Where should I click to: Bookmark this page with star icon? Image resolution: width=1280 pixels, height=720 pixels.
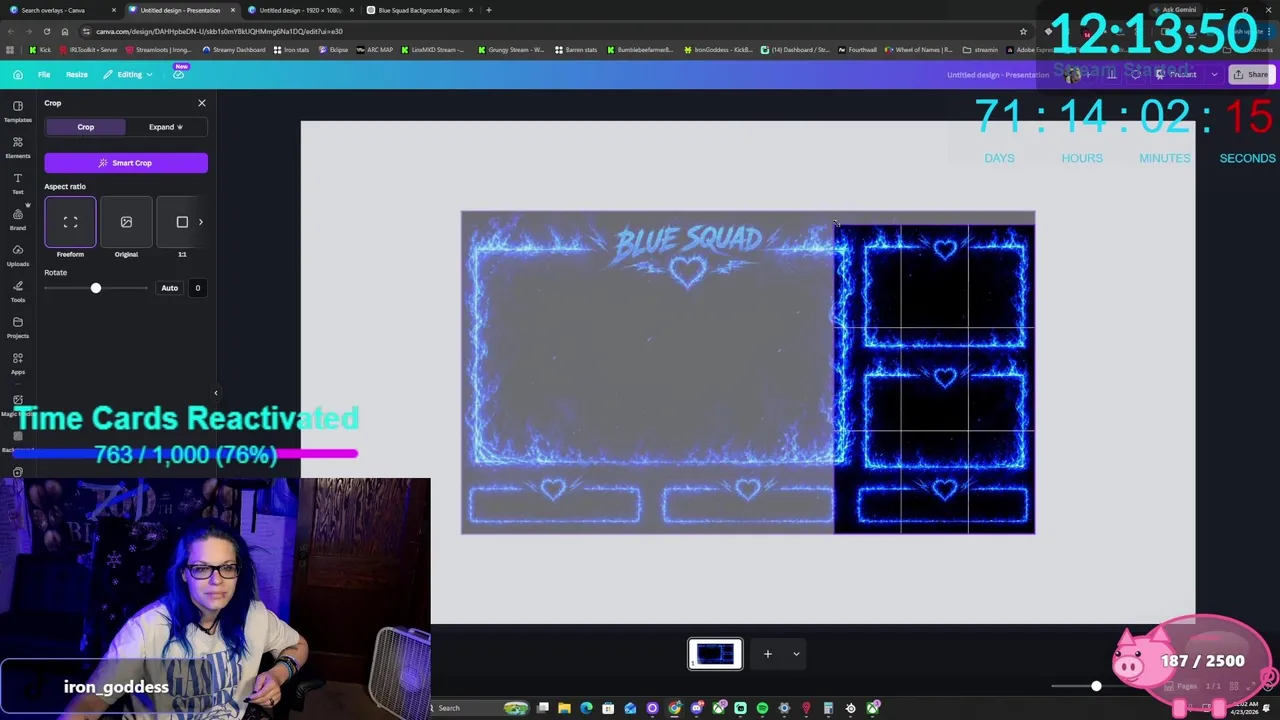(x=1022, y=31)
